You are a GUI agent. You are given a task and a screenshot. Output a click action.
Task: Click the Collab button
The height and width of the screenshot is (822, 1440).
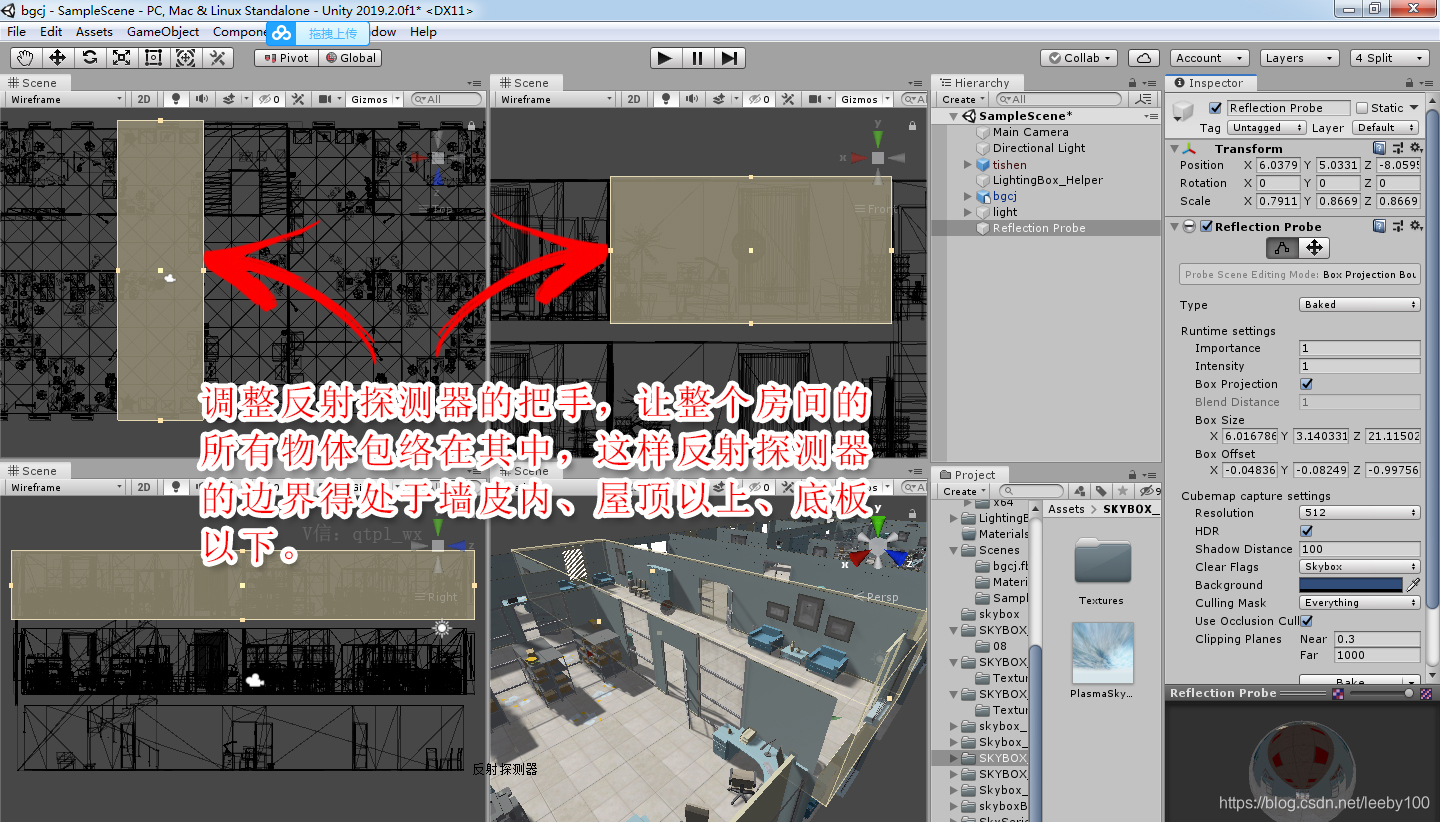coord(1079,58)
